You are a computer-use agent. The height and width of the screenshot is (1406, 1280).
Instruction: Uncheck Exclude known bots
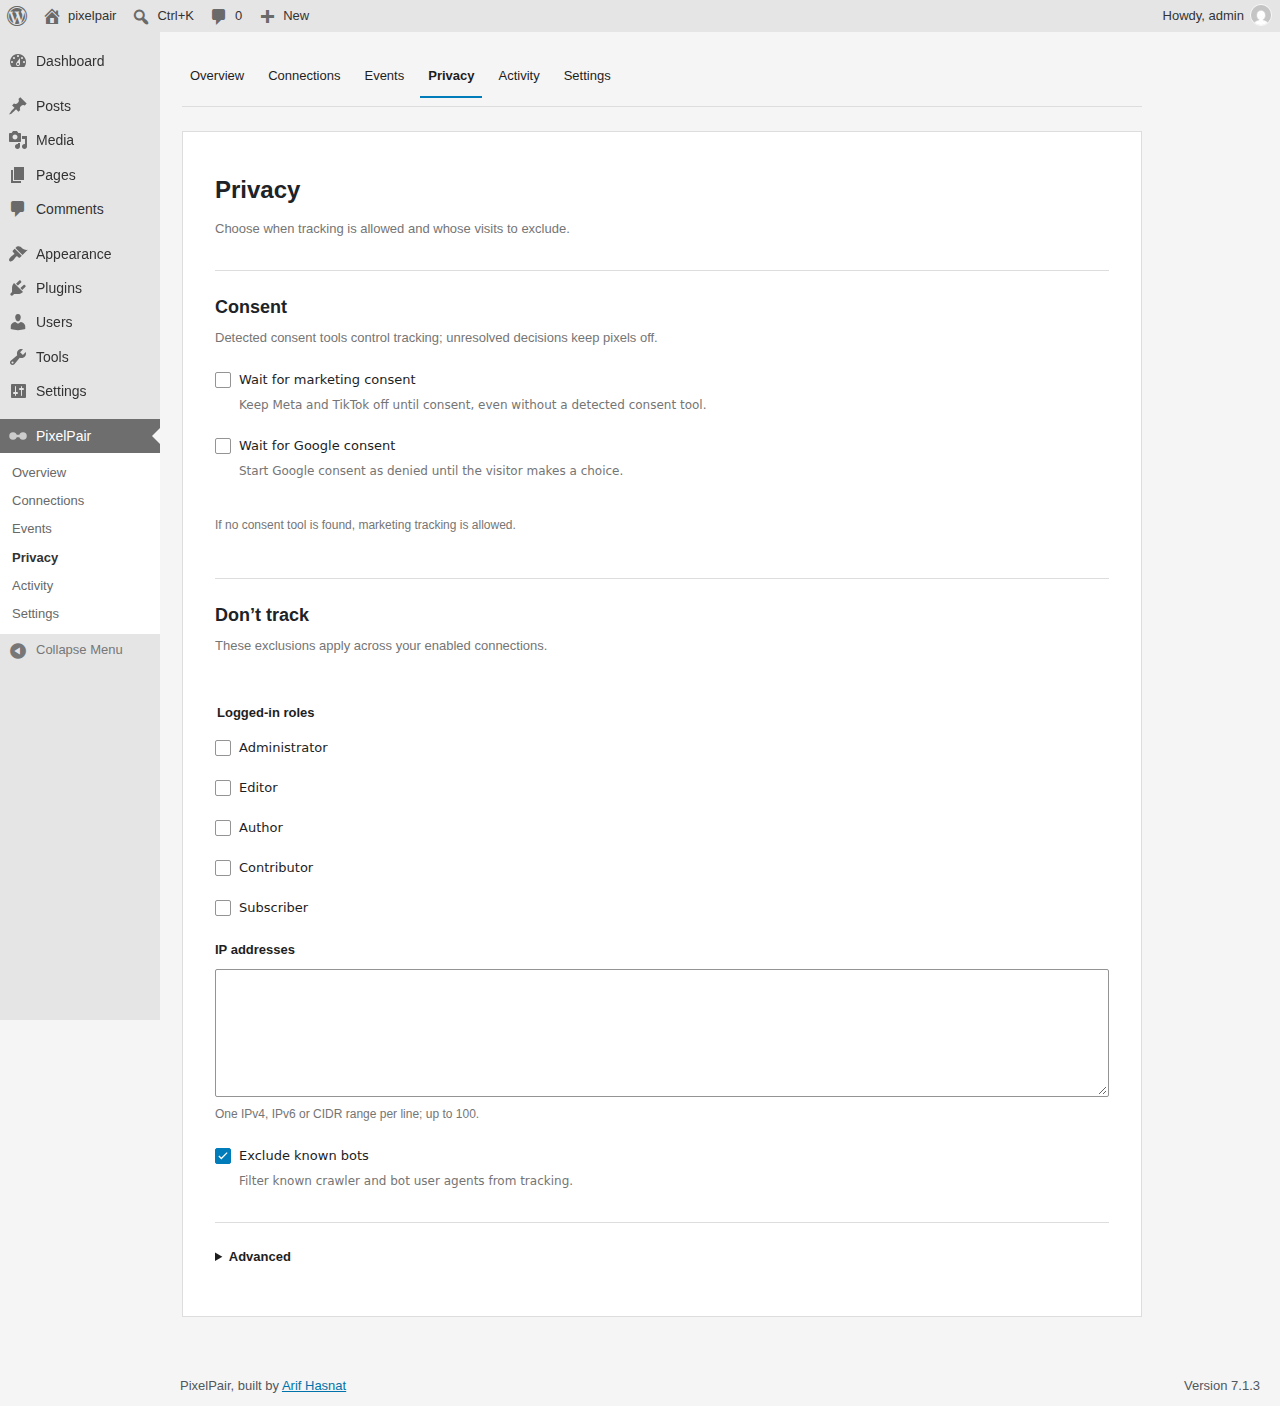pyautogui.click(x=223, y=1156)
